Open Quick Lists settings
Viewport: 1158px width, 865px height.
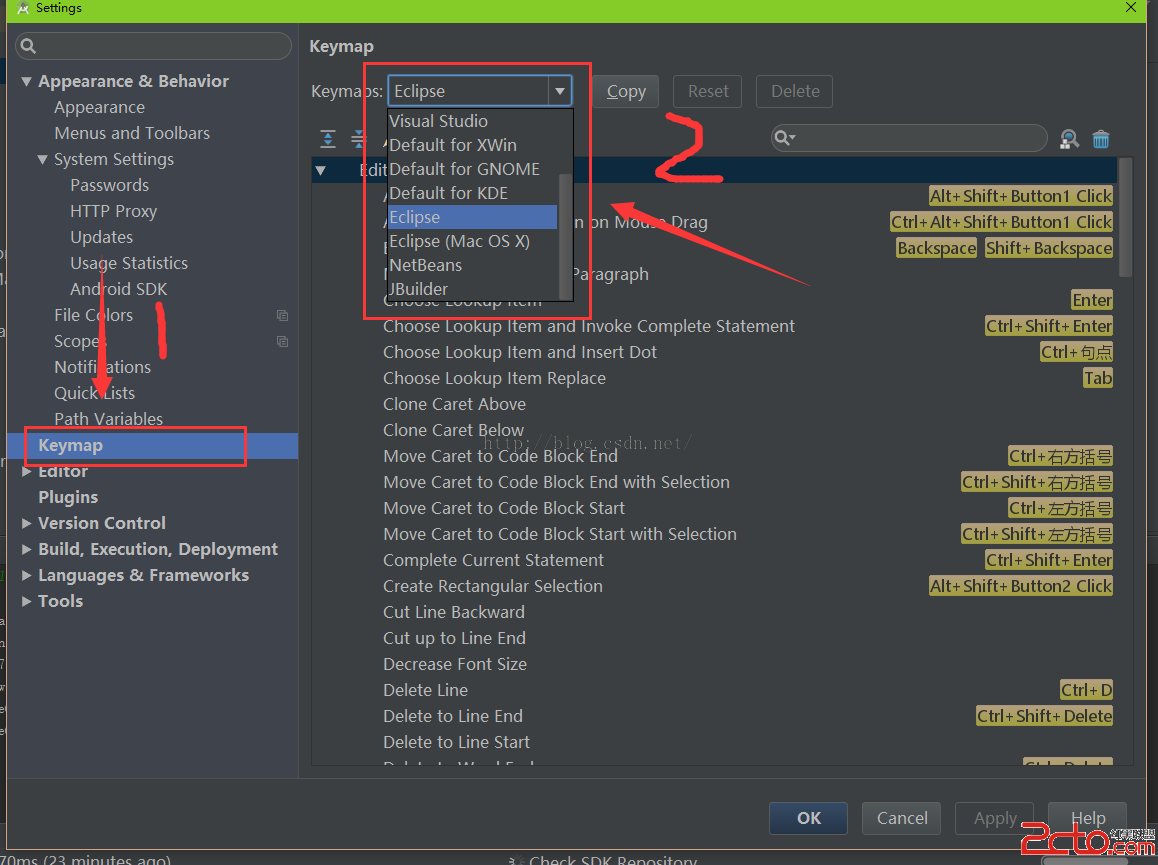tap(95, 393)
